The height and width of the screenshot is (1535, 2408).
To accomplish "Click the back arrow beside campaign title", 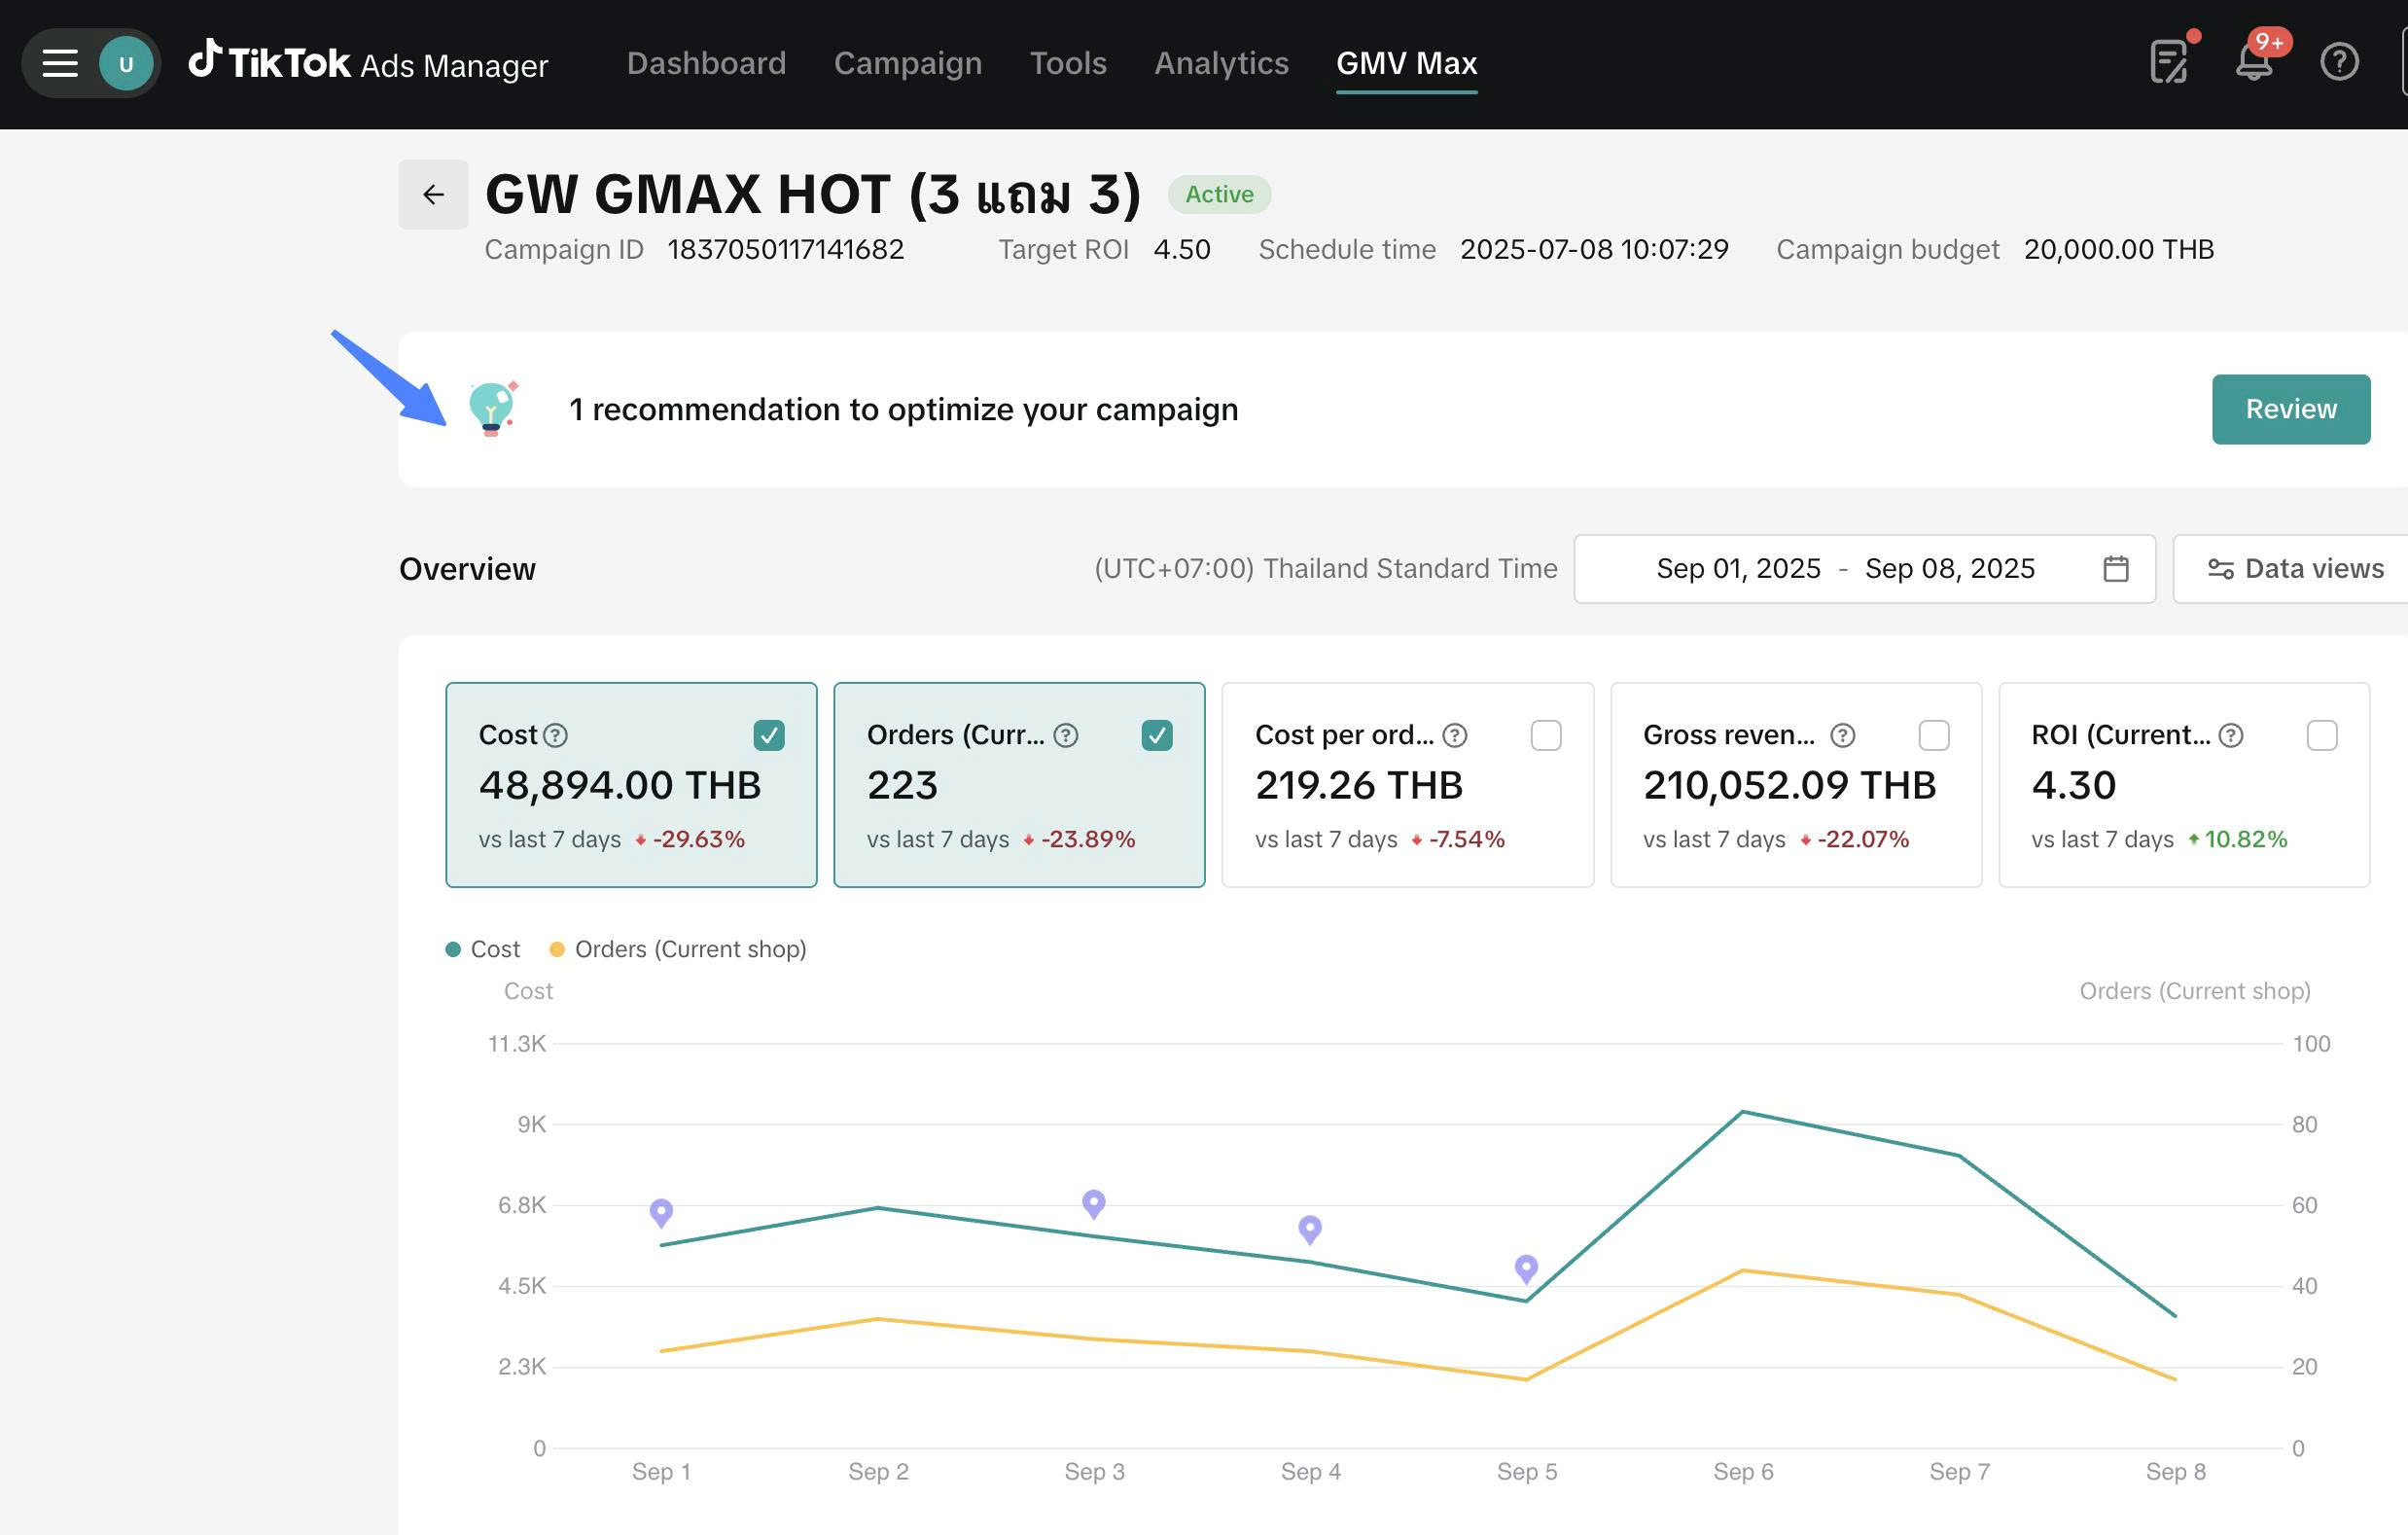I will pos(433,194).
